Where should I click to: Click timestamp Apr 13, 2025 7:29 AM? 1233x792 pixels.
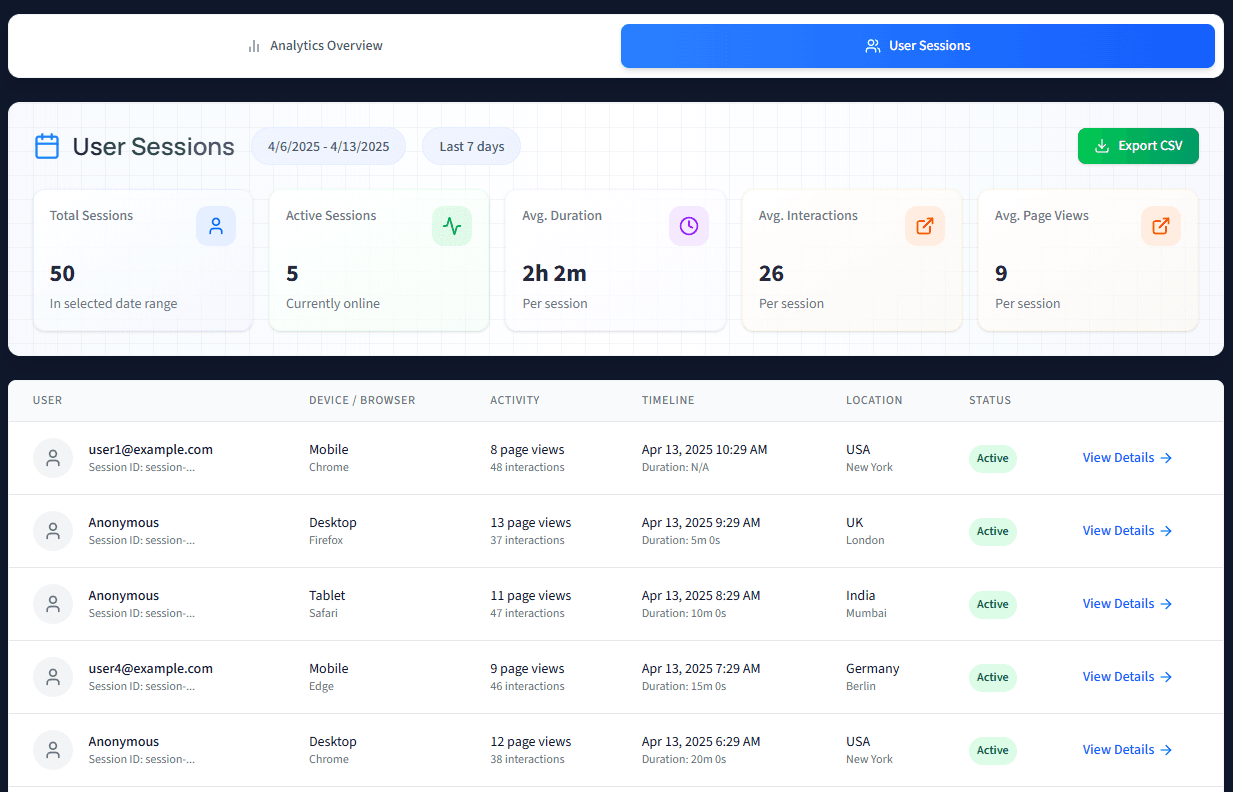coord(701,669)
